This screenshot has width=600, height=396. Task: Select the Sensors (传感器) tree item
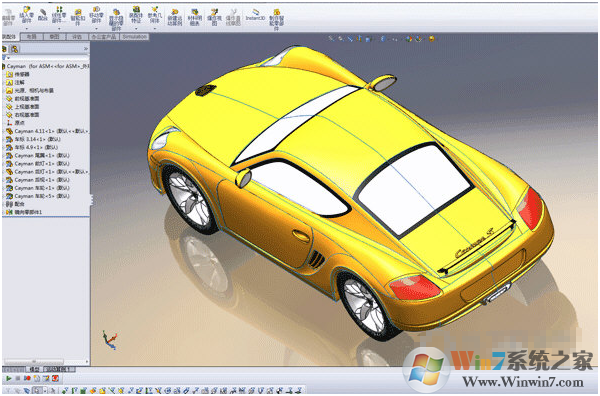click(x=18, y=74)
